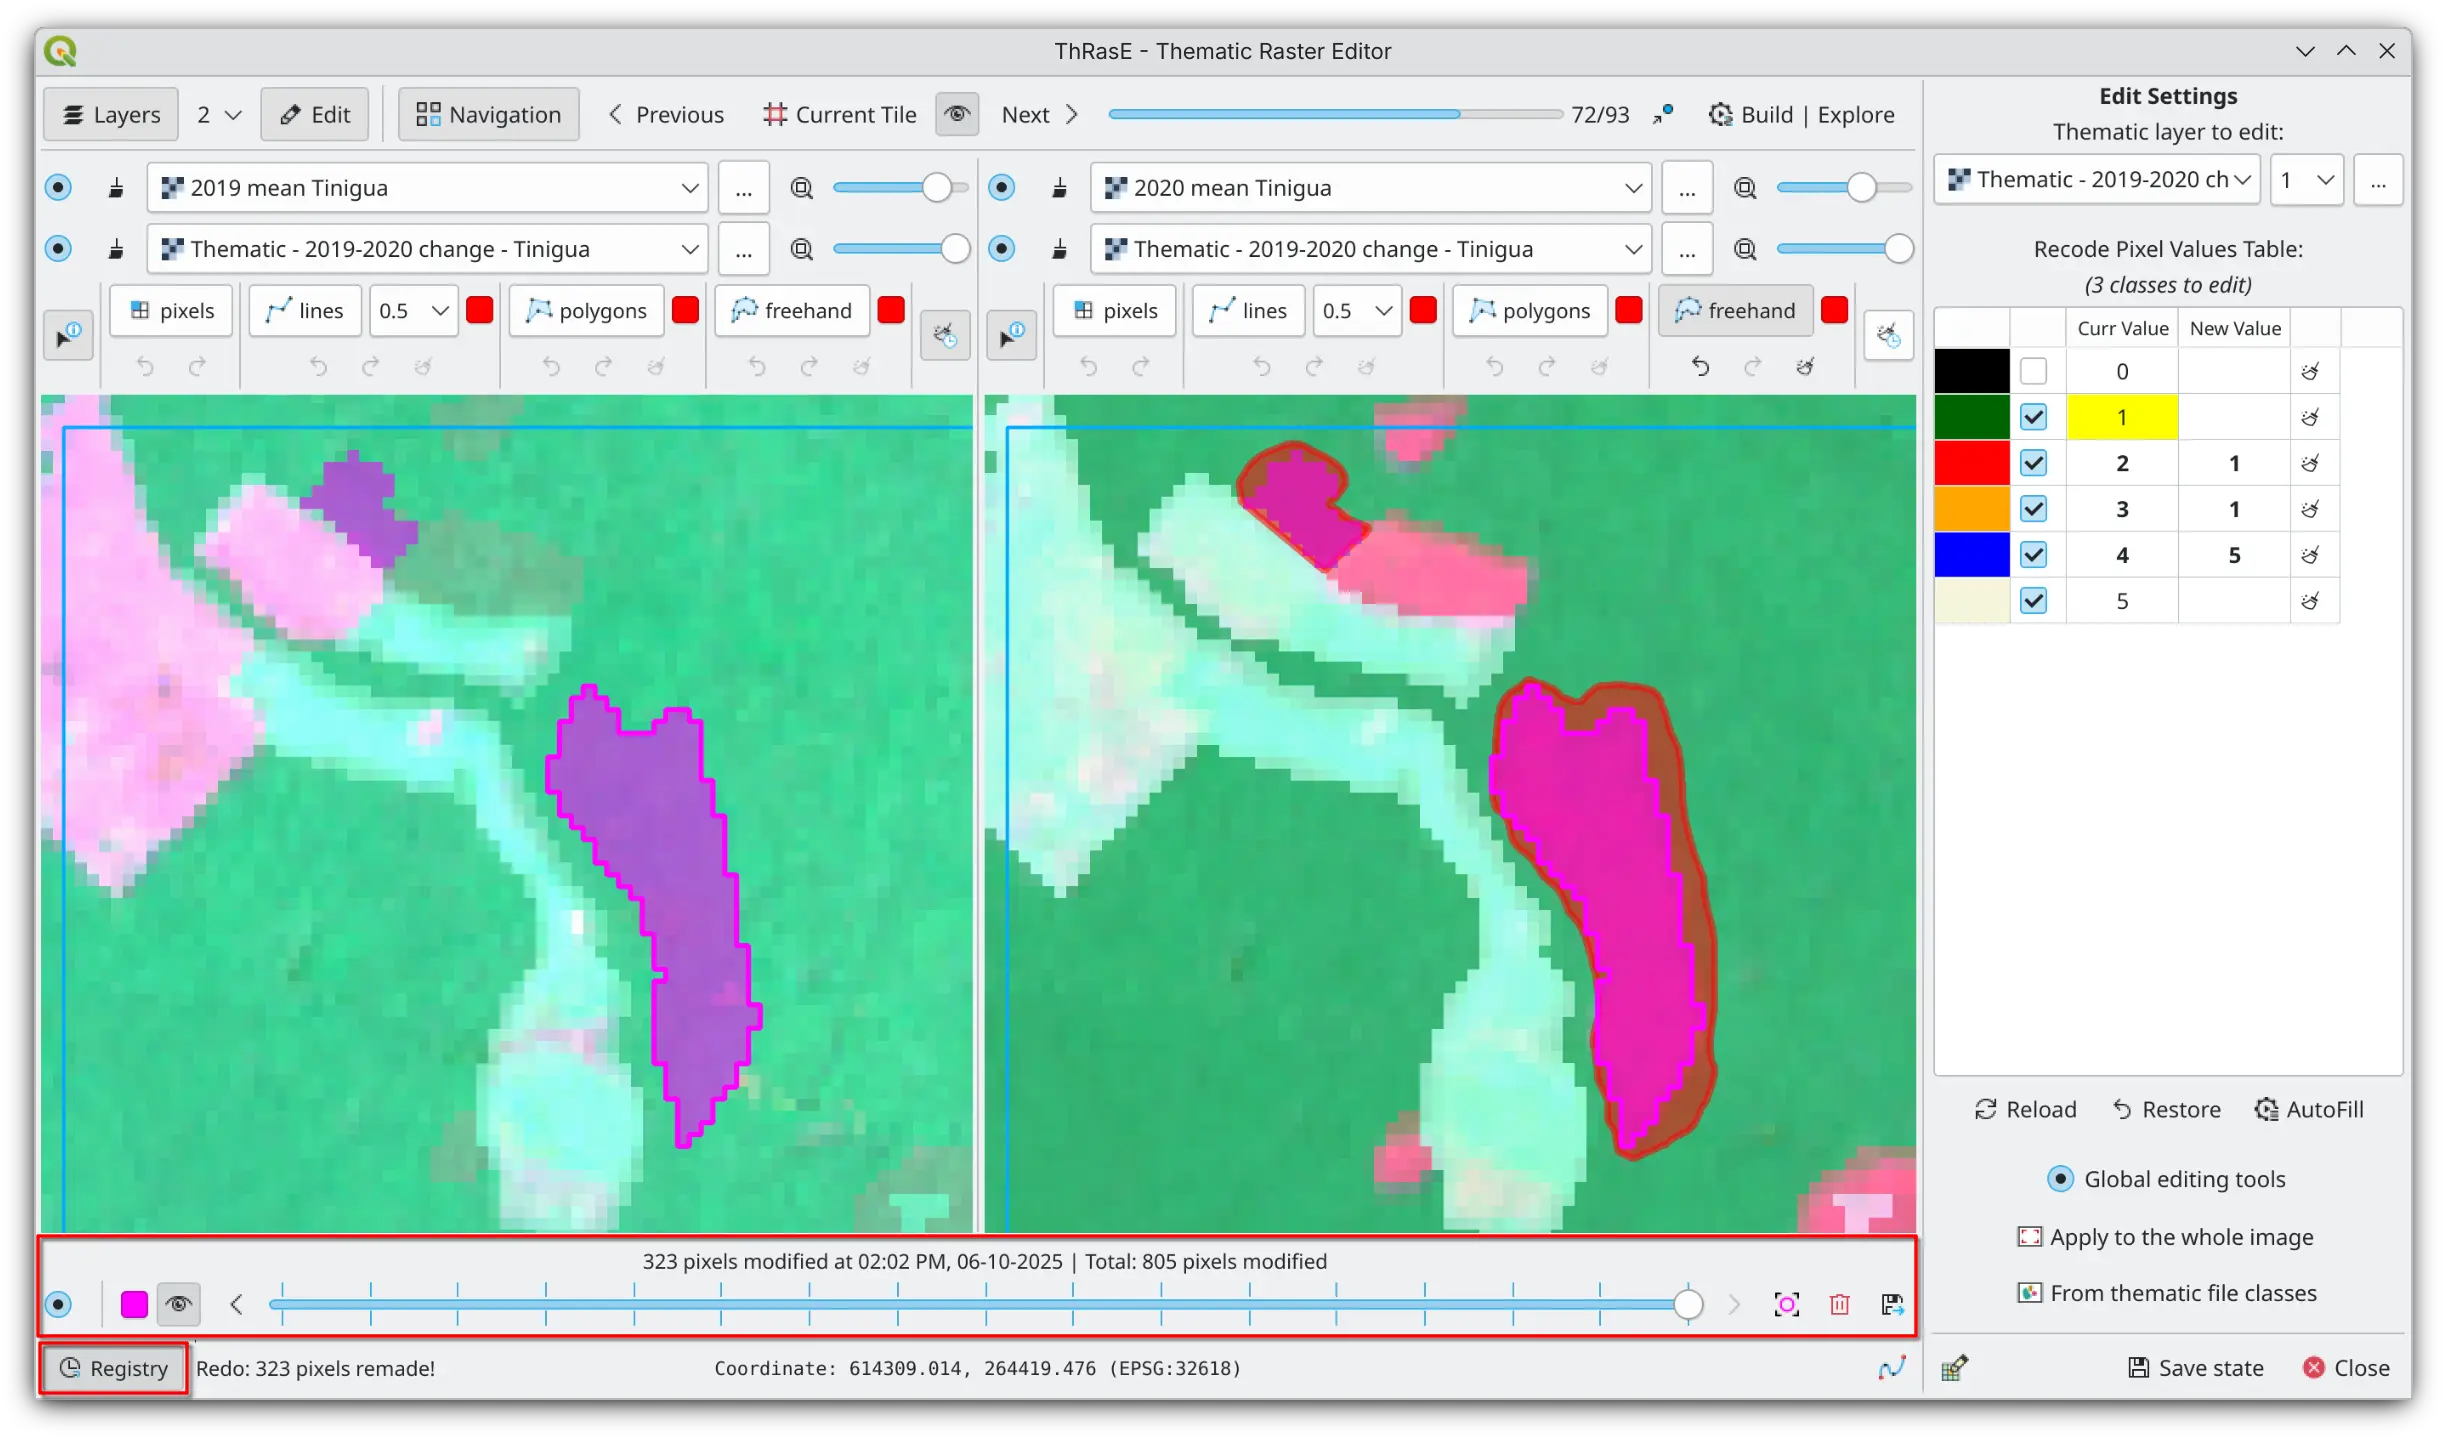Screen dimensions: 2447x1441
Task: Click the registry highlight-pixels target icon
Action: 1786,1304
